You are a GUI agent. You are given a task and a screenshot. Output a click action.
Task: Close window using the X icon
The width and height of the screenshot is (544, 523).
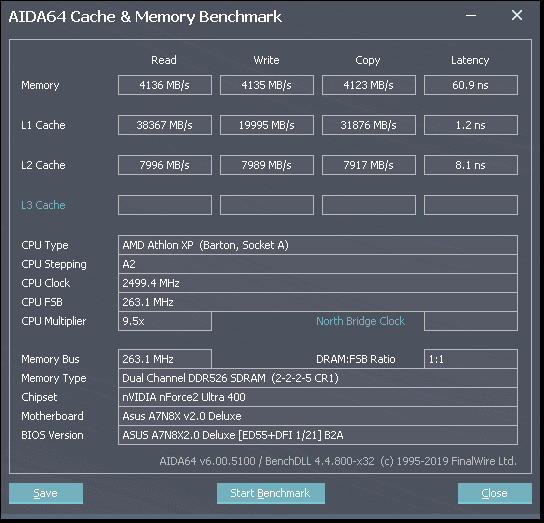(517, 15)
